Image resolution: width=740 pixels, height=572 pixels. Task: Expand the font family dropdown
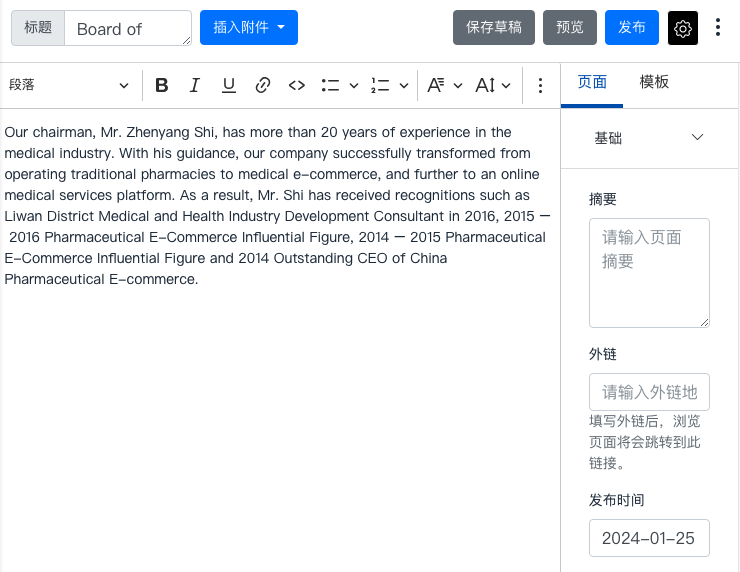click(444, 86)
